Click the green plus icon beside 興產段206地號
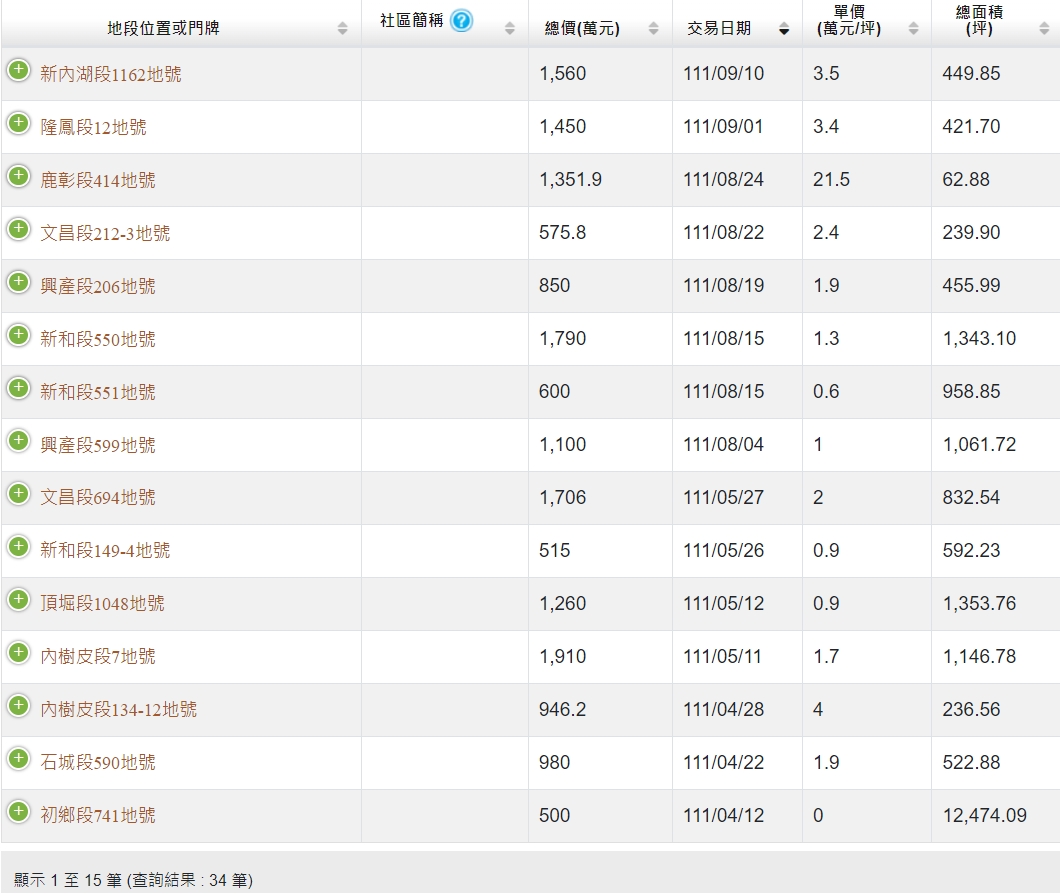1060x894 pixels. click(x=19, y=282)
